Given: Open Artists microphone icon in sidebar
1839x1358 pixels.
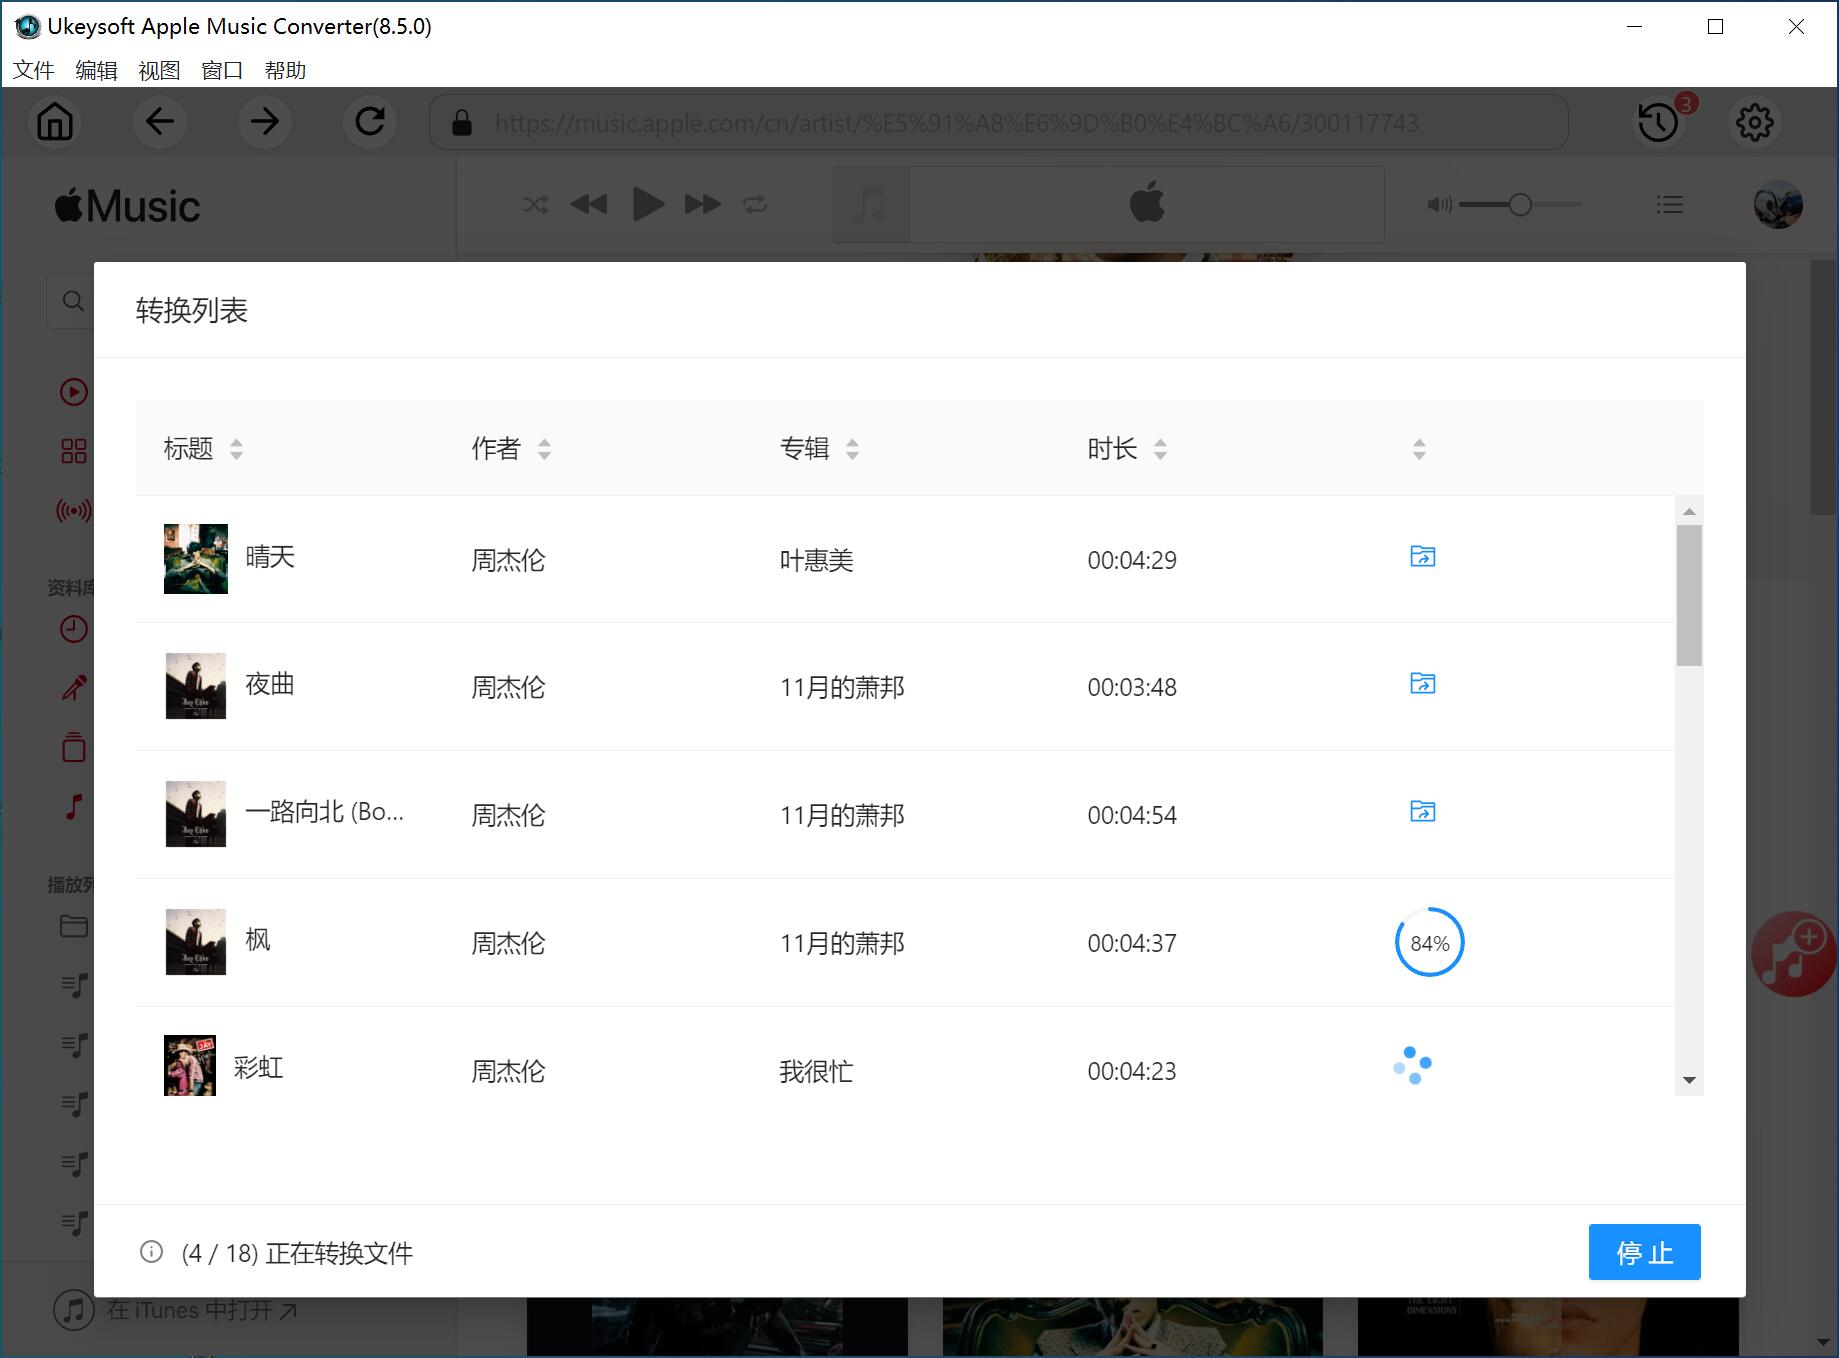Looking at the screenshot, I should [x=74, y=688].
